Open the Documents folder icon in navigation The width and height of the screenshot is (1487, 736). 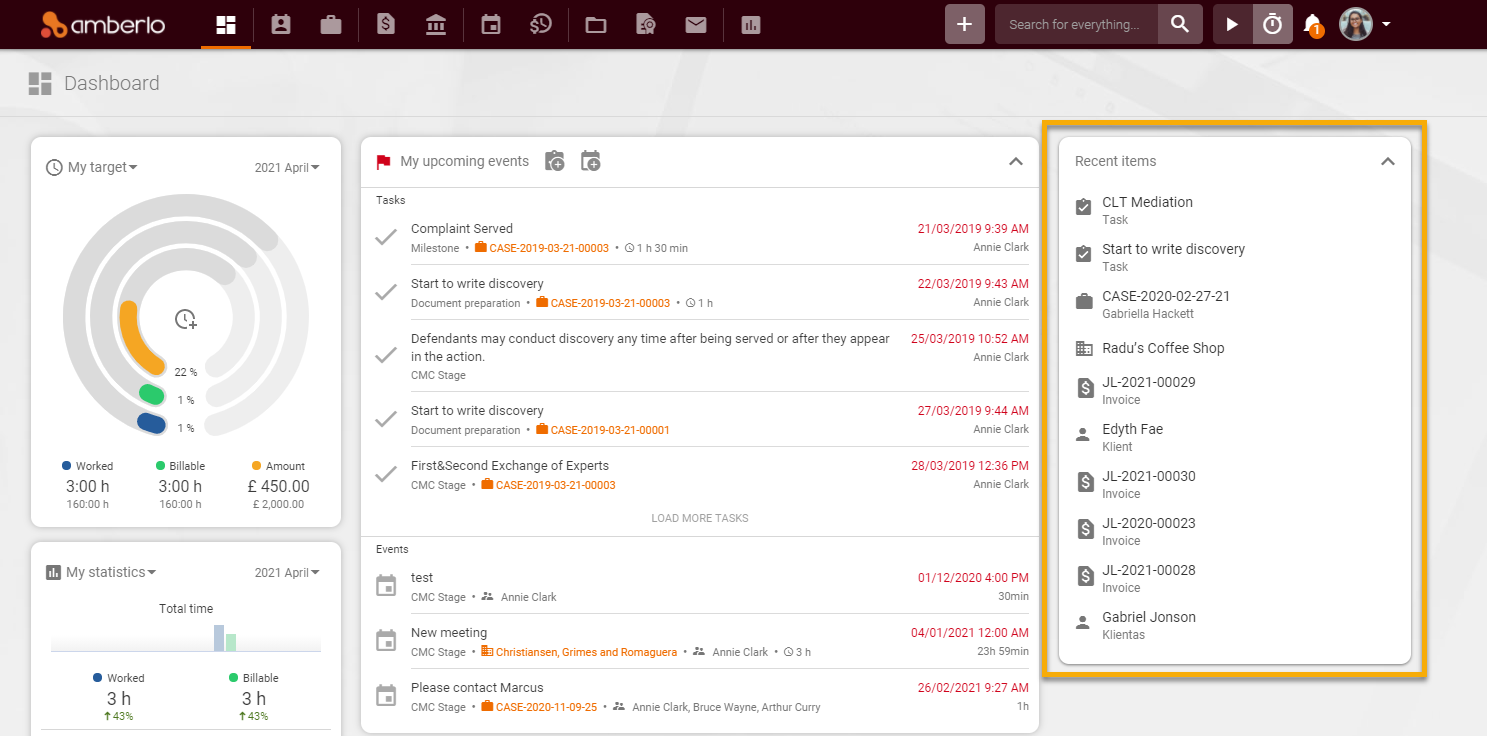click(596, 25)
